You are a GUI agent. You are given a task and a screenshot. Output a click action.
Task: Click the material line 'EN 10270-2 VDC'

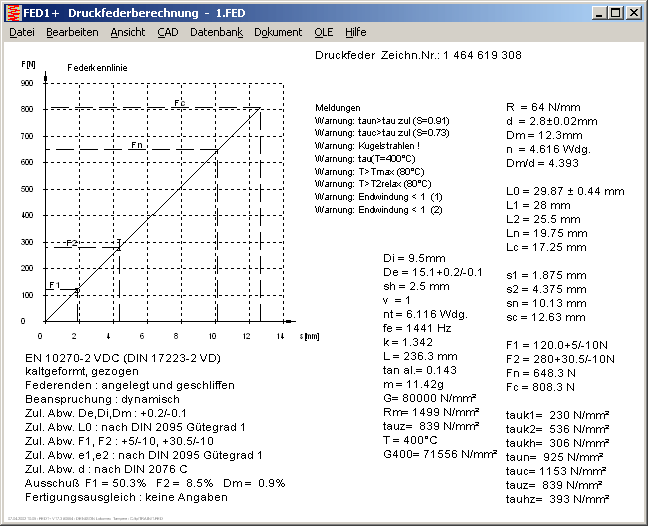[123, 358]
